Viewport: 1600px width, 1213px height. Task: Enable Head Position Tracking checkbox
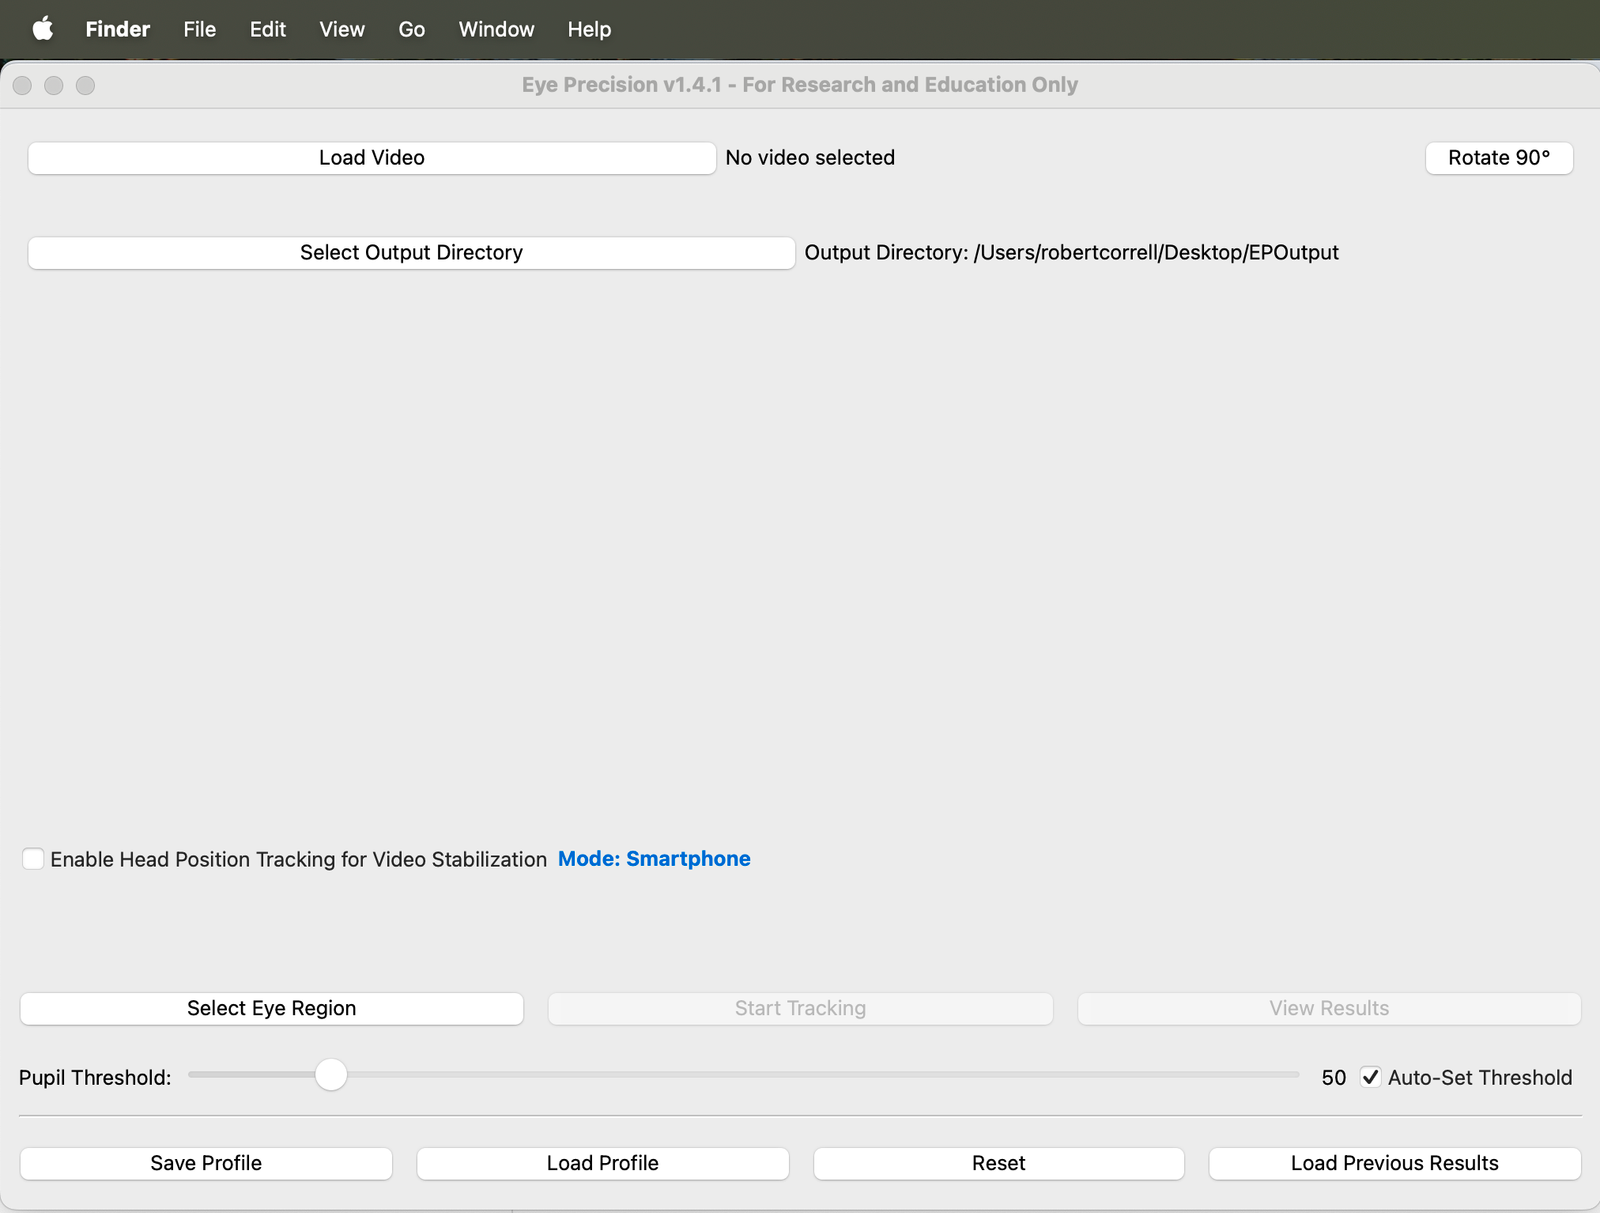33,859
